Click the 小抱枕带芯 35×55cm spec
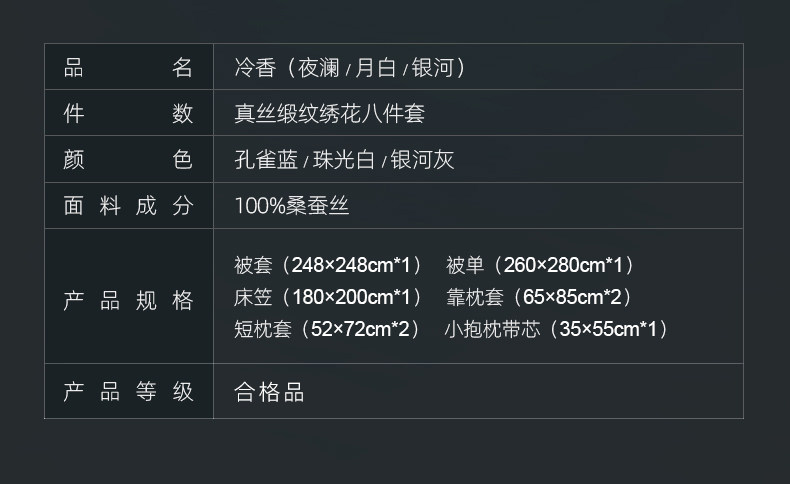 click(557, 329)
